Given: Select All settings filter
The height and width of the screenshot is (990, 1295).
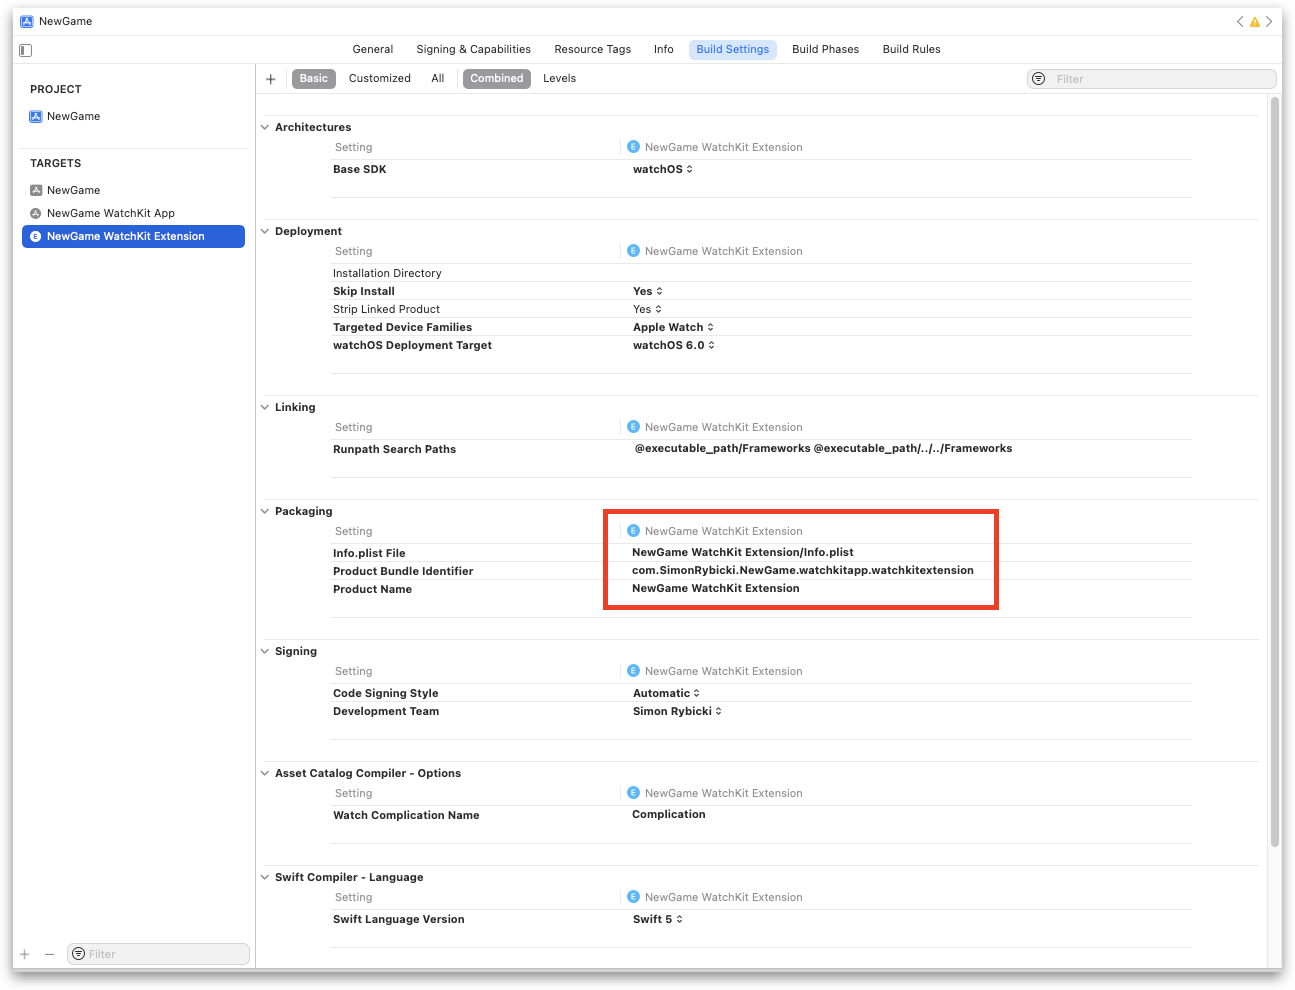Looking at the screenshot, I should pyautogui.click(x=438, y=79).
